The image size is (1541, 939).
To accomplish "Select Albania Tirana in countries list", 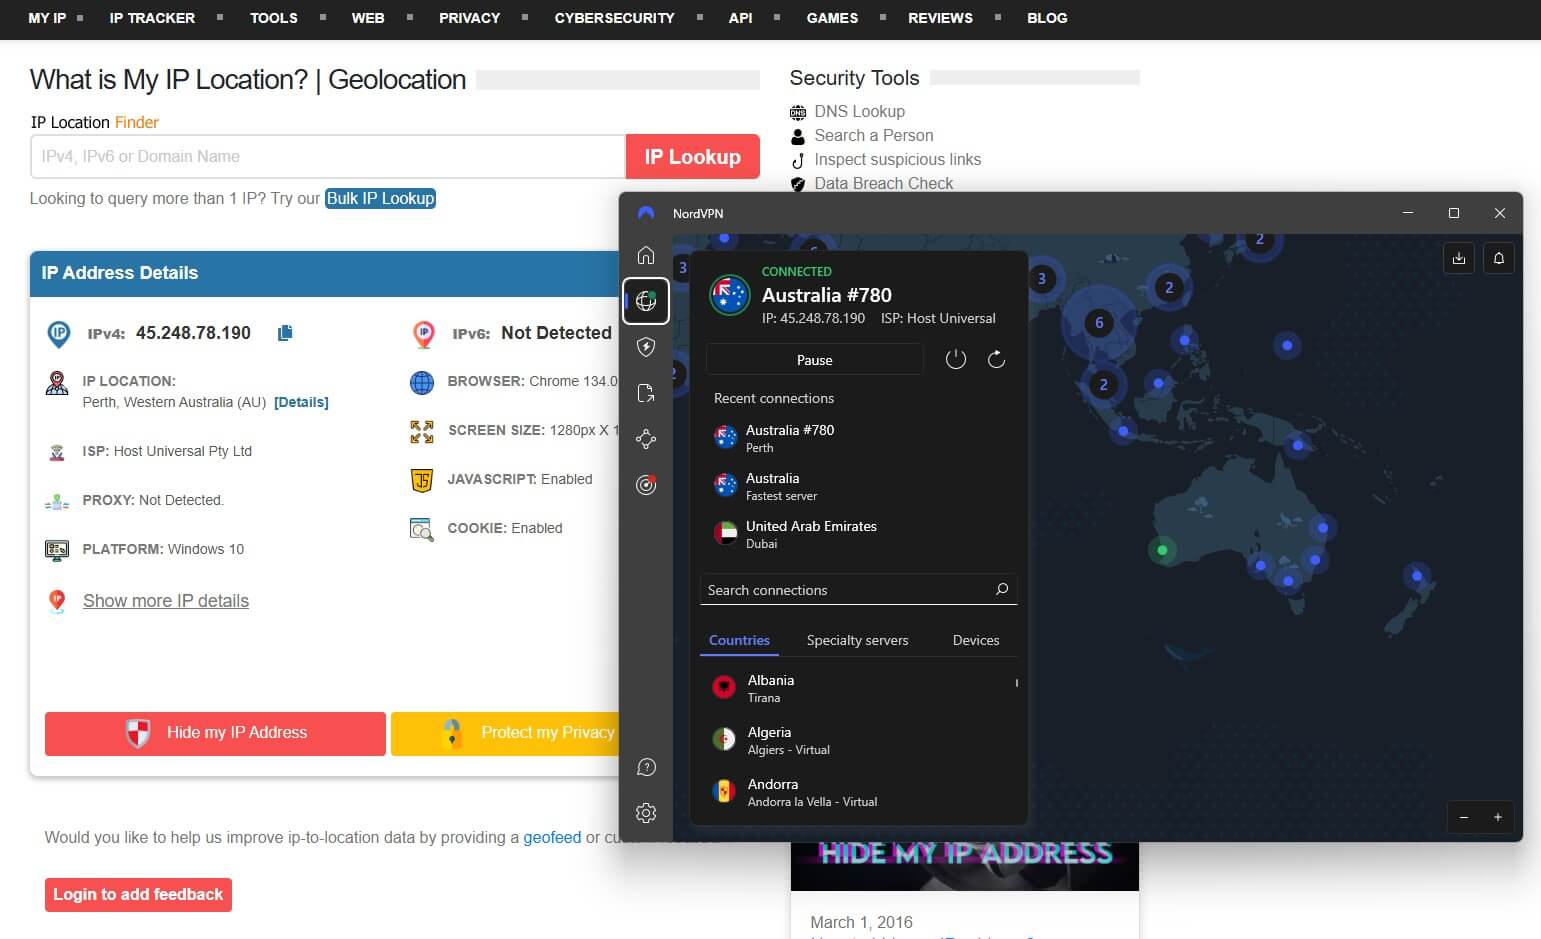I will (x=858, y=688).
